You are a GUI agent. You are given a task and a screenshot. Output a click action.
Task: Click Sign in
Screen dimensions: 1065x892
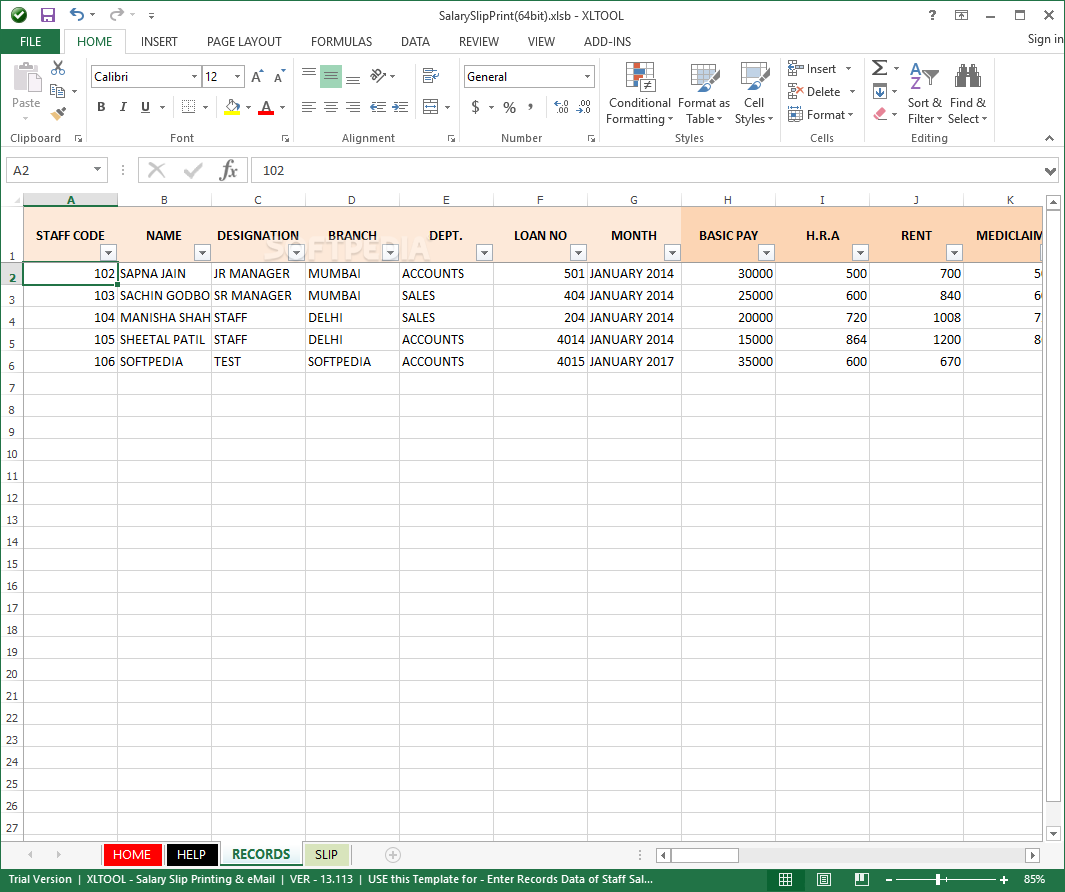click(1045, 39)
